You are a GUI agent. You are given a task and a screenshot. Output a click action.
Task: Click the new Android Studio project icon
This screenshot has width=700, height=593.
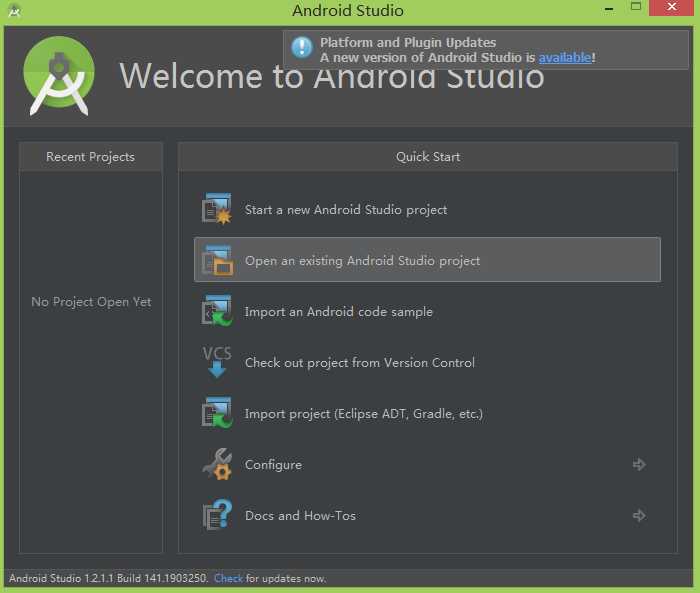[217, 209]
